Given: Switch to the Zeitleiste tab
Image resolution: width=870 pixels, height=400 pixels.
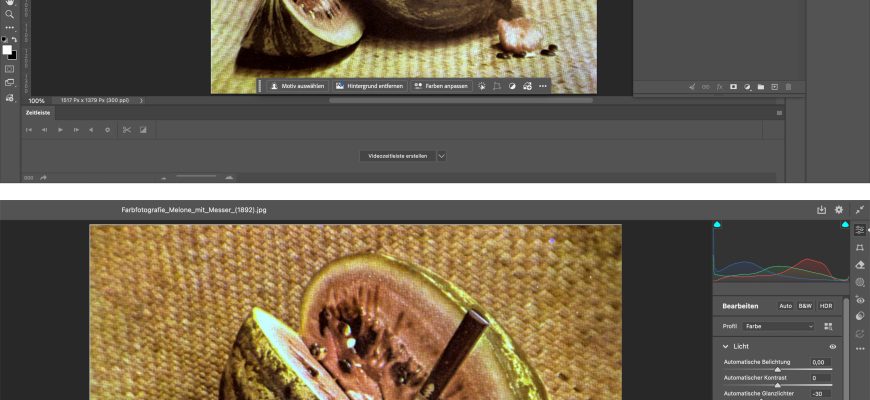Looking at the screenshot, I should pyautogui.click(x=38, y=113).
